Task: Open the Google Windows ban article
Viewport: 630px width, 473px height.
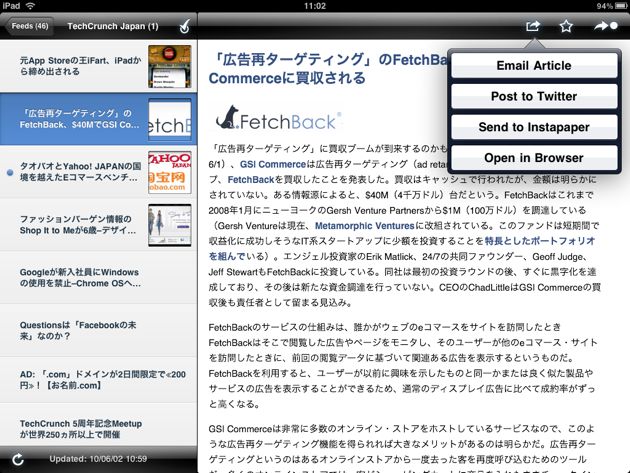Action: tap(98, 278)
